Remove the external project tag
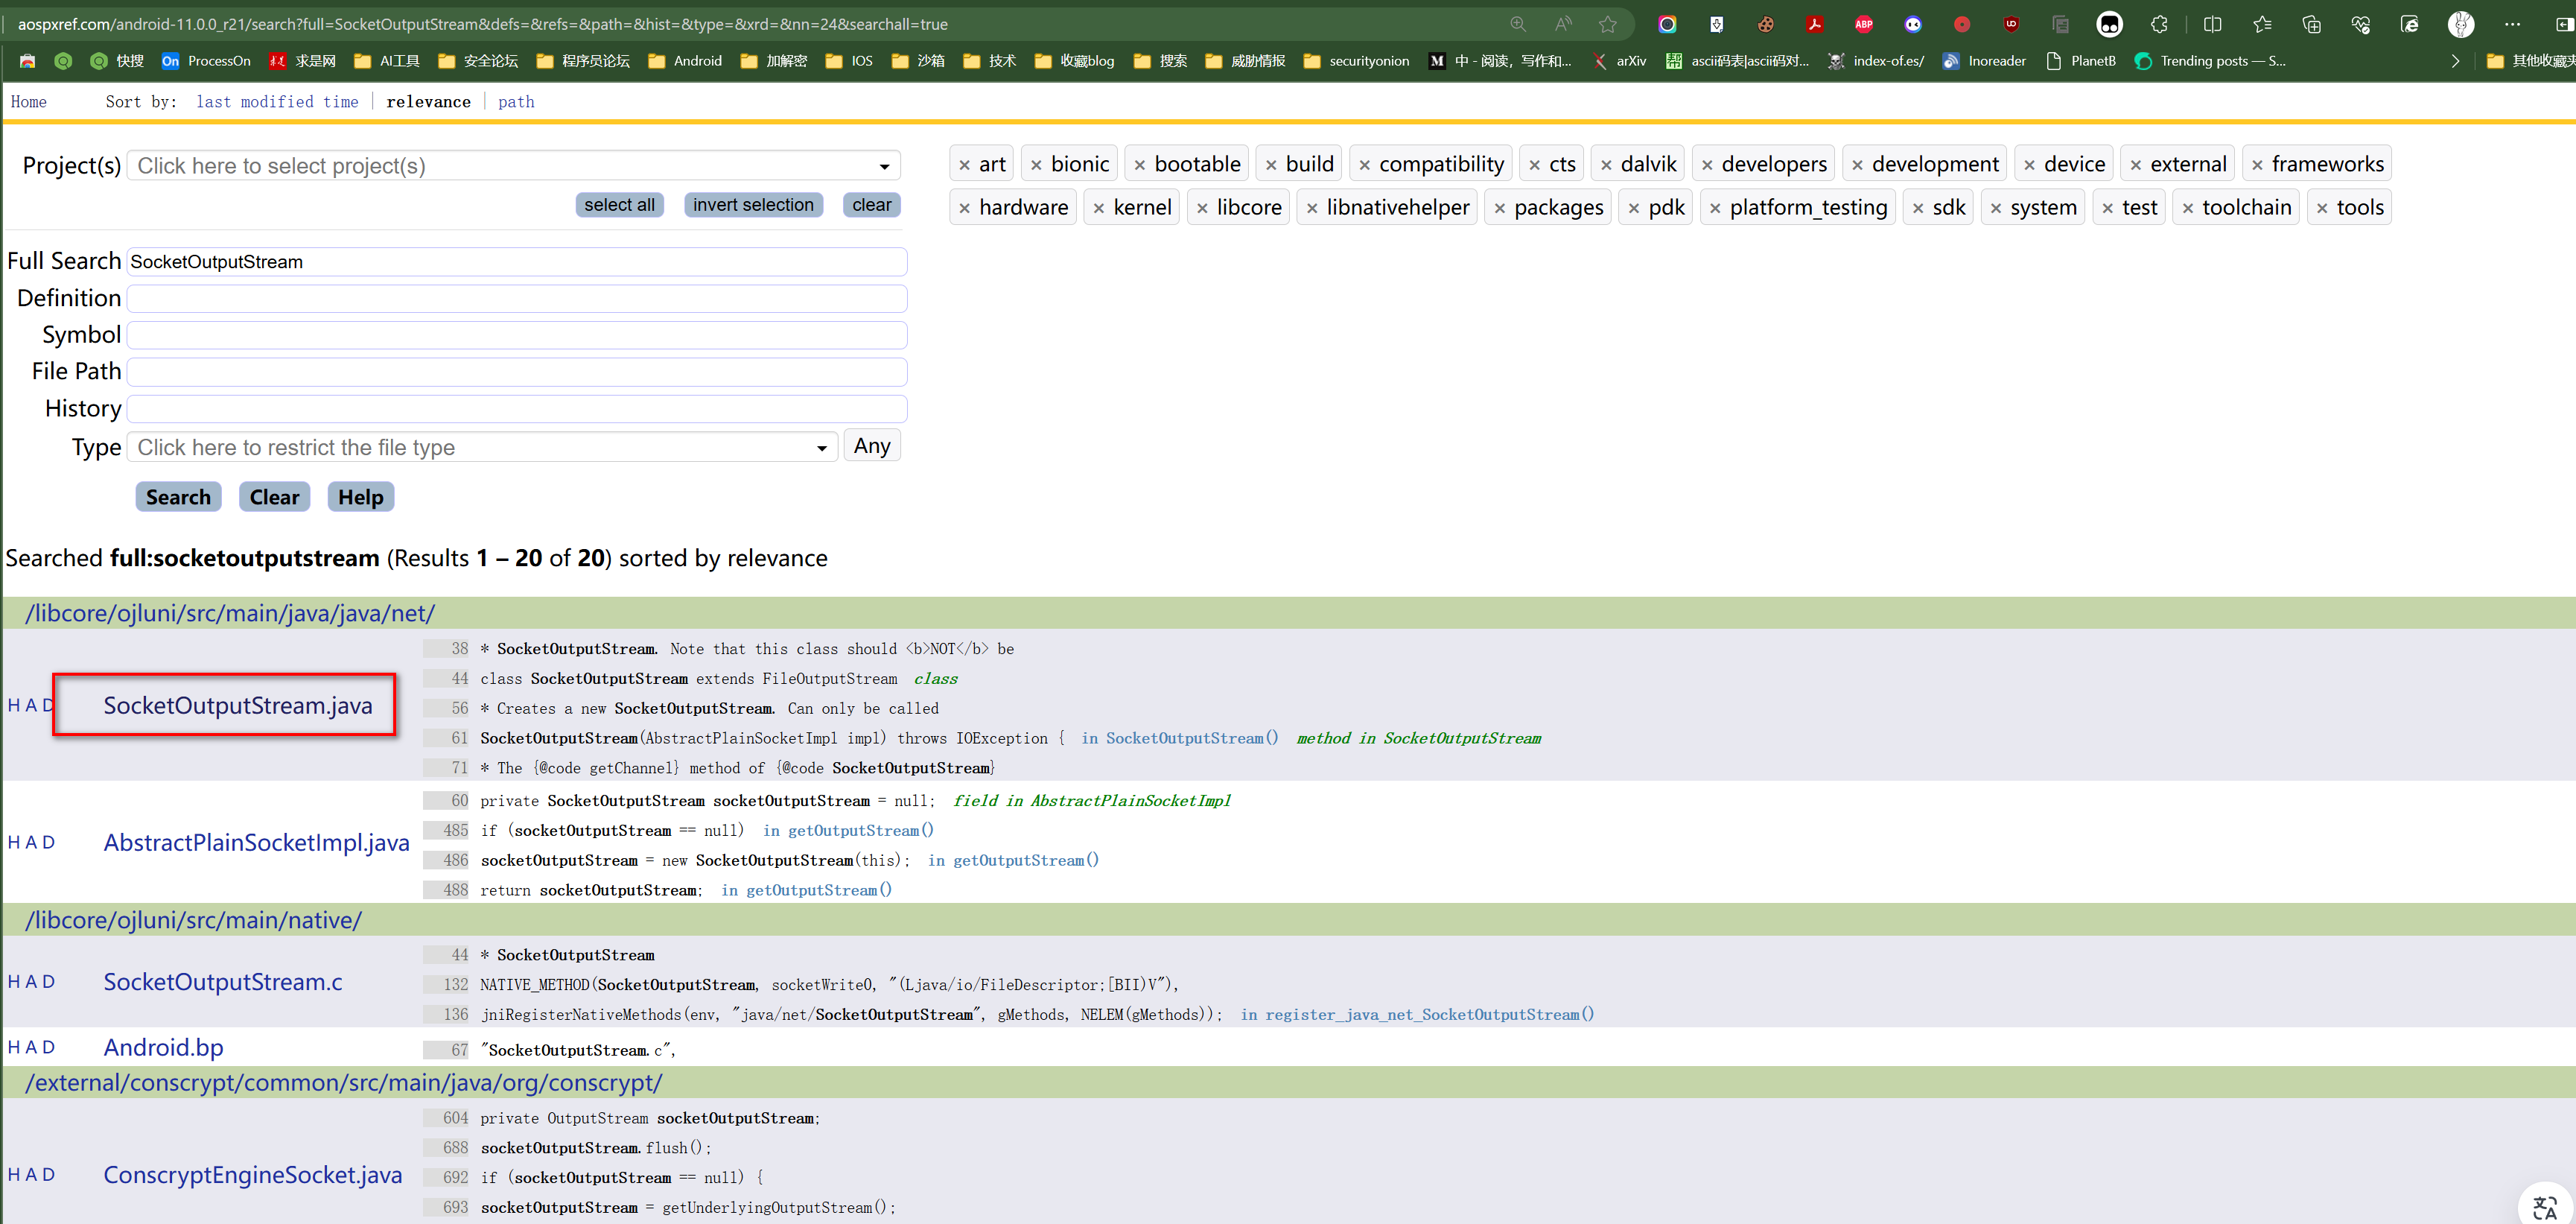The width and height of the screenshot is (2576, 1224). 2136,165
